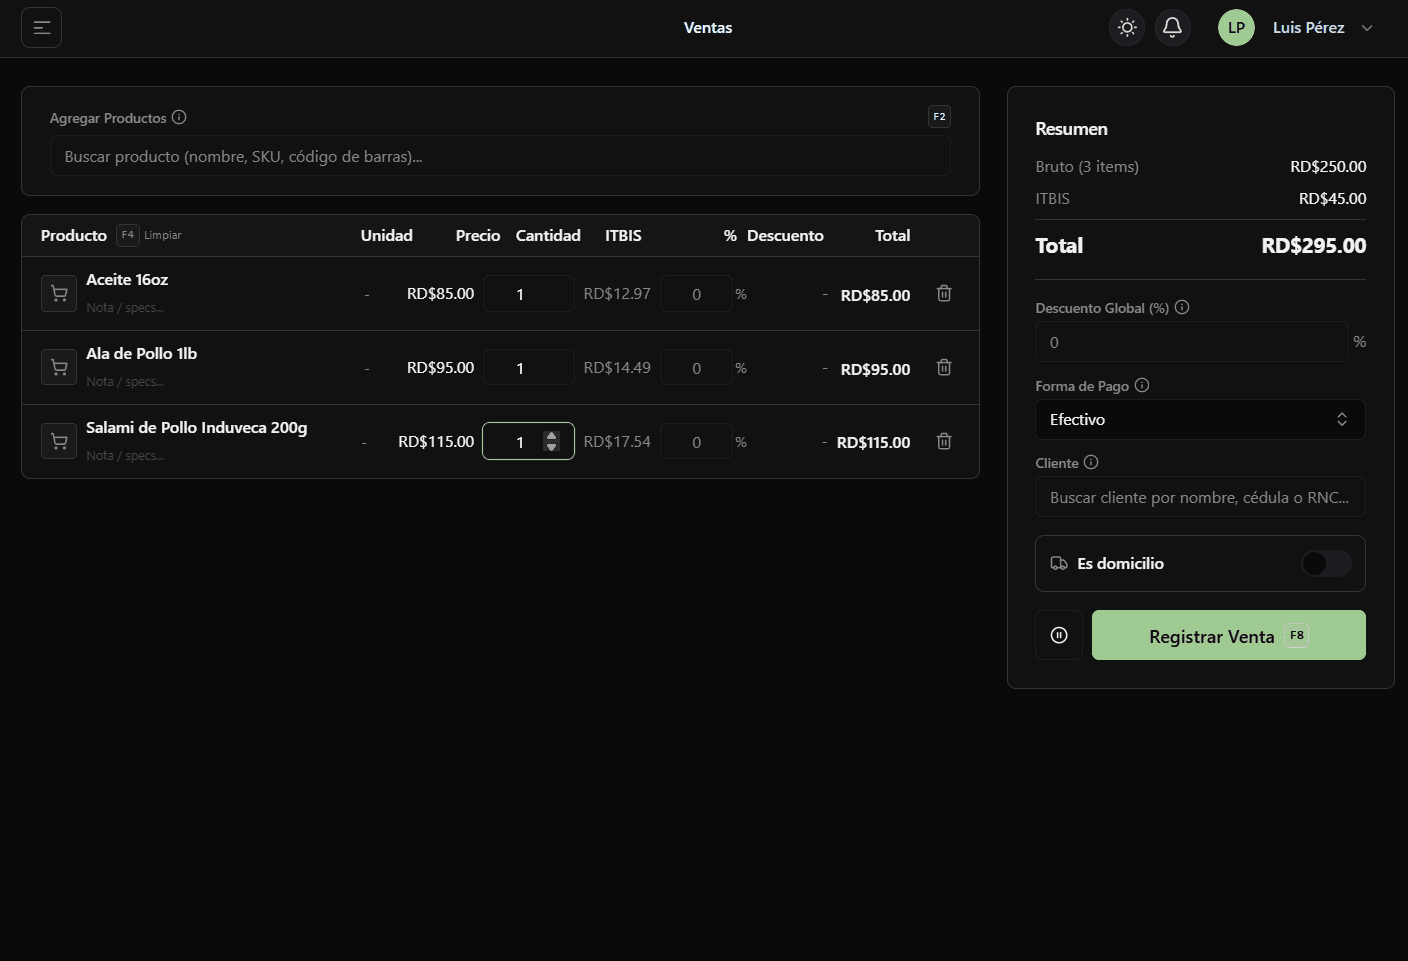Viewport: 1408px width, 961px height.
Task: Delete the Aceite 16oz row
Action: pyautogui.click(x=943, y=294)
